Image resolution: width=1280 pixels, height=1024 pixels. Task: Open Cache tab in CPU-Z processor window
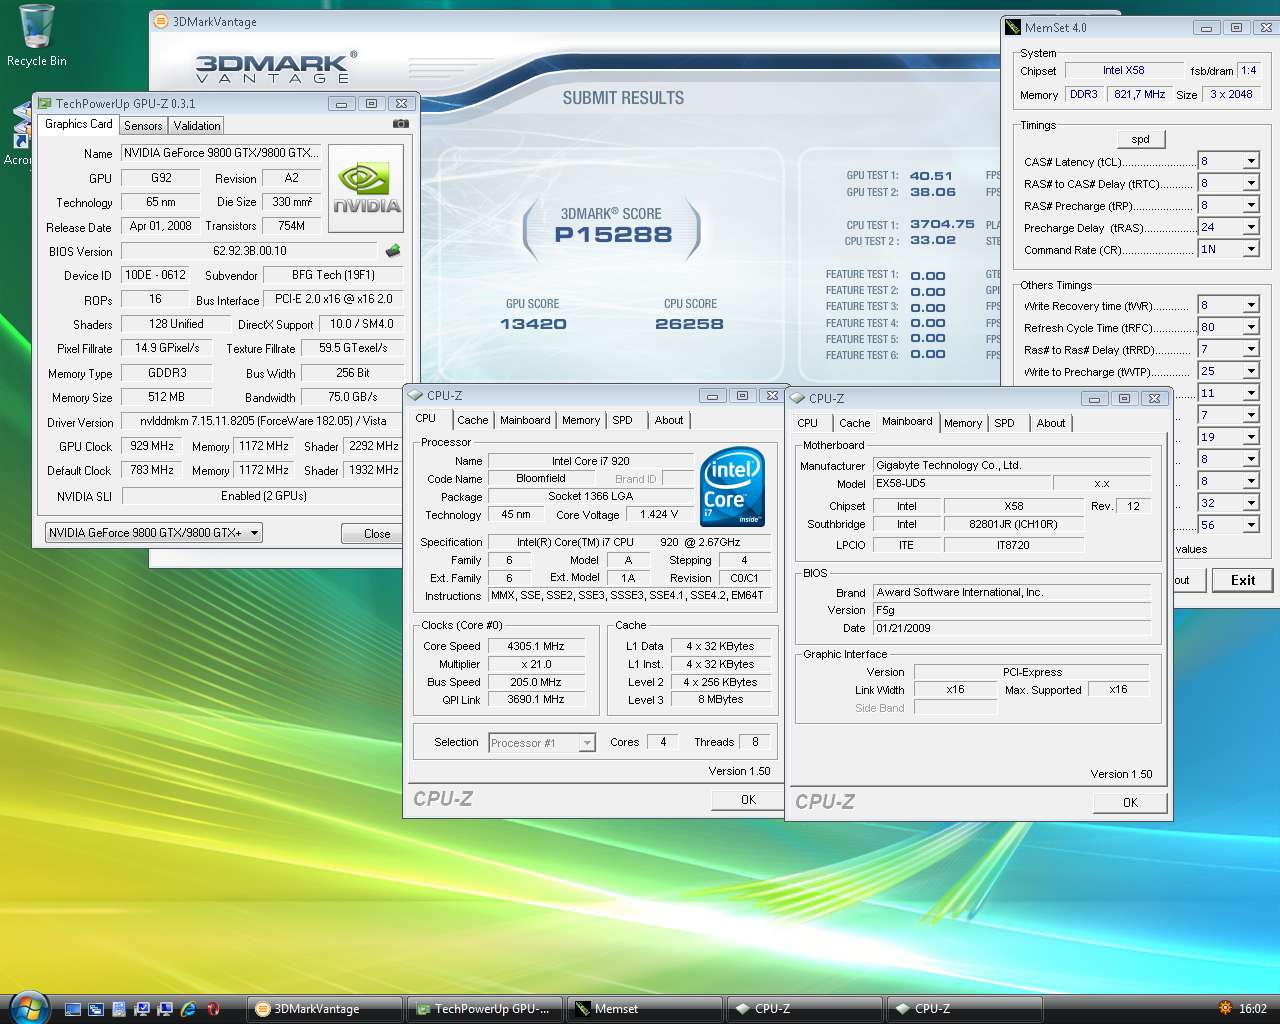point(473,421)
